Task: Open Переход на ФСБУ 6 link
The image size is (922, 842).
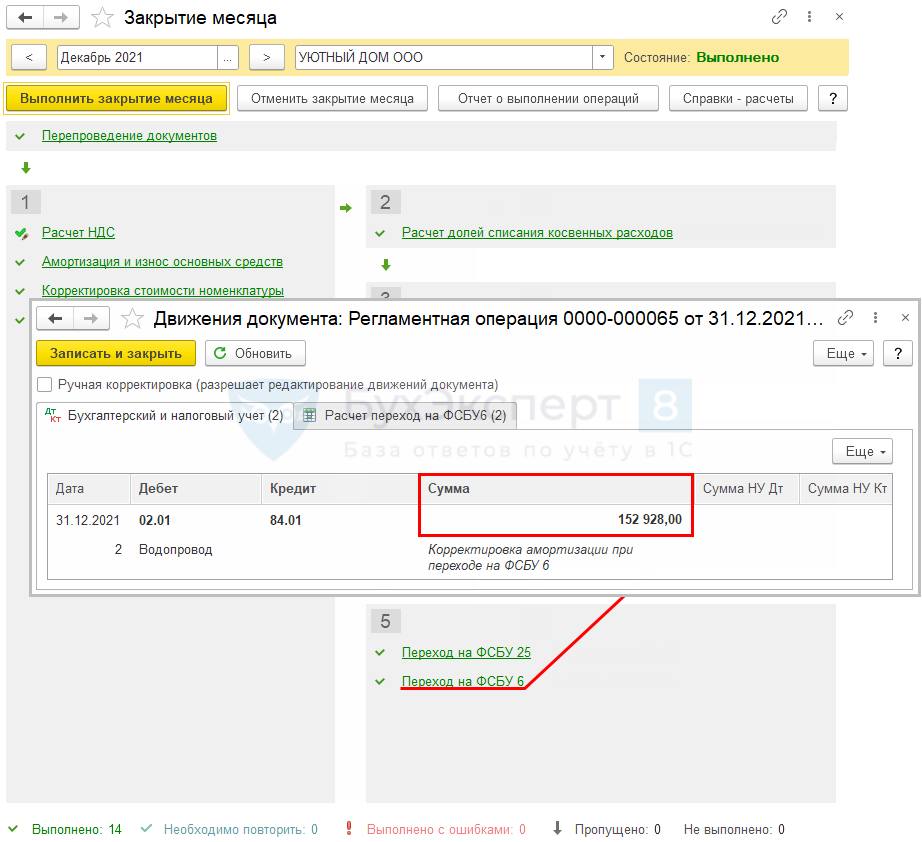Action: coord(463,681)
